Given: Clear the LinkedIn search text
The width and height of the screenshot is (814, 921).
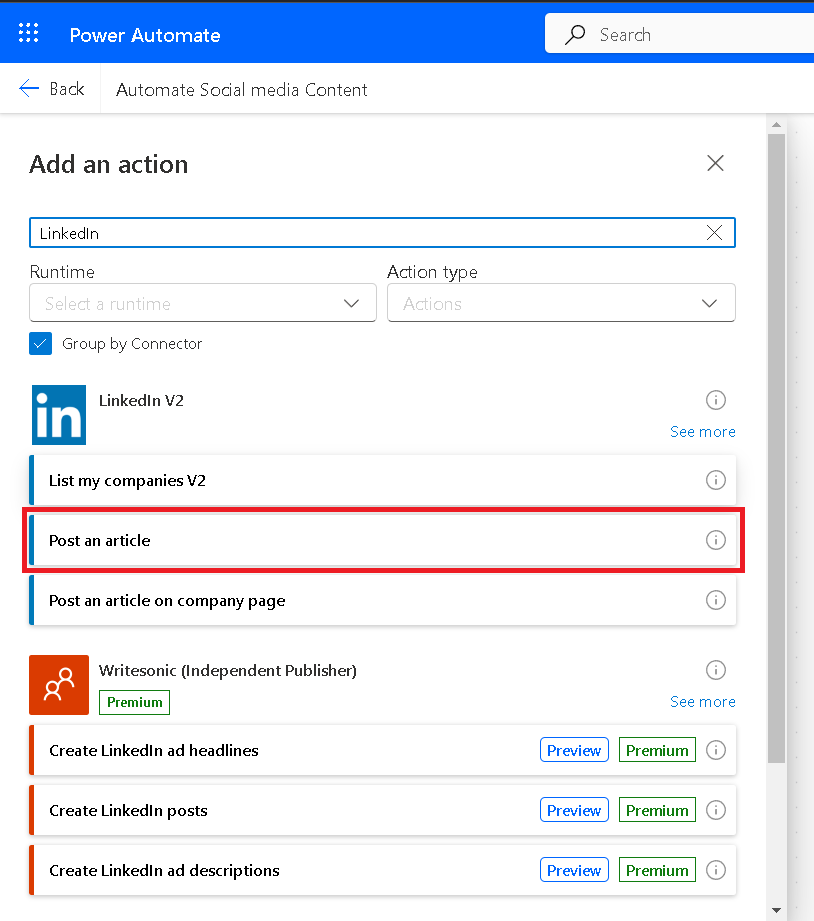Looking at the screenshot, I should click(714, 233).
